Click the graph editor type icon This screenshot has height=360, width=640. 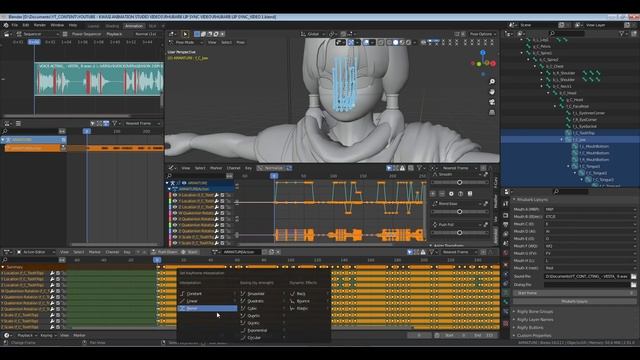pos(171,168)
